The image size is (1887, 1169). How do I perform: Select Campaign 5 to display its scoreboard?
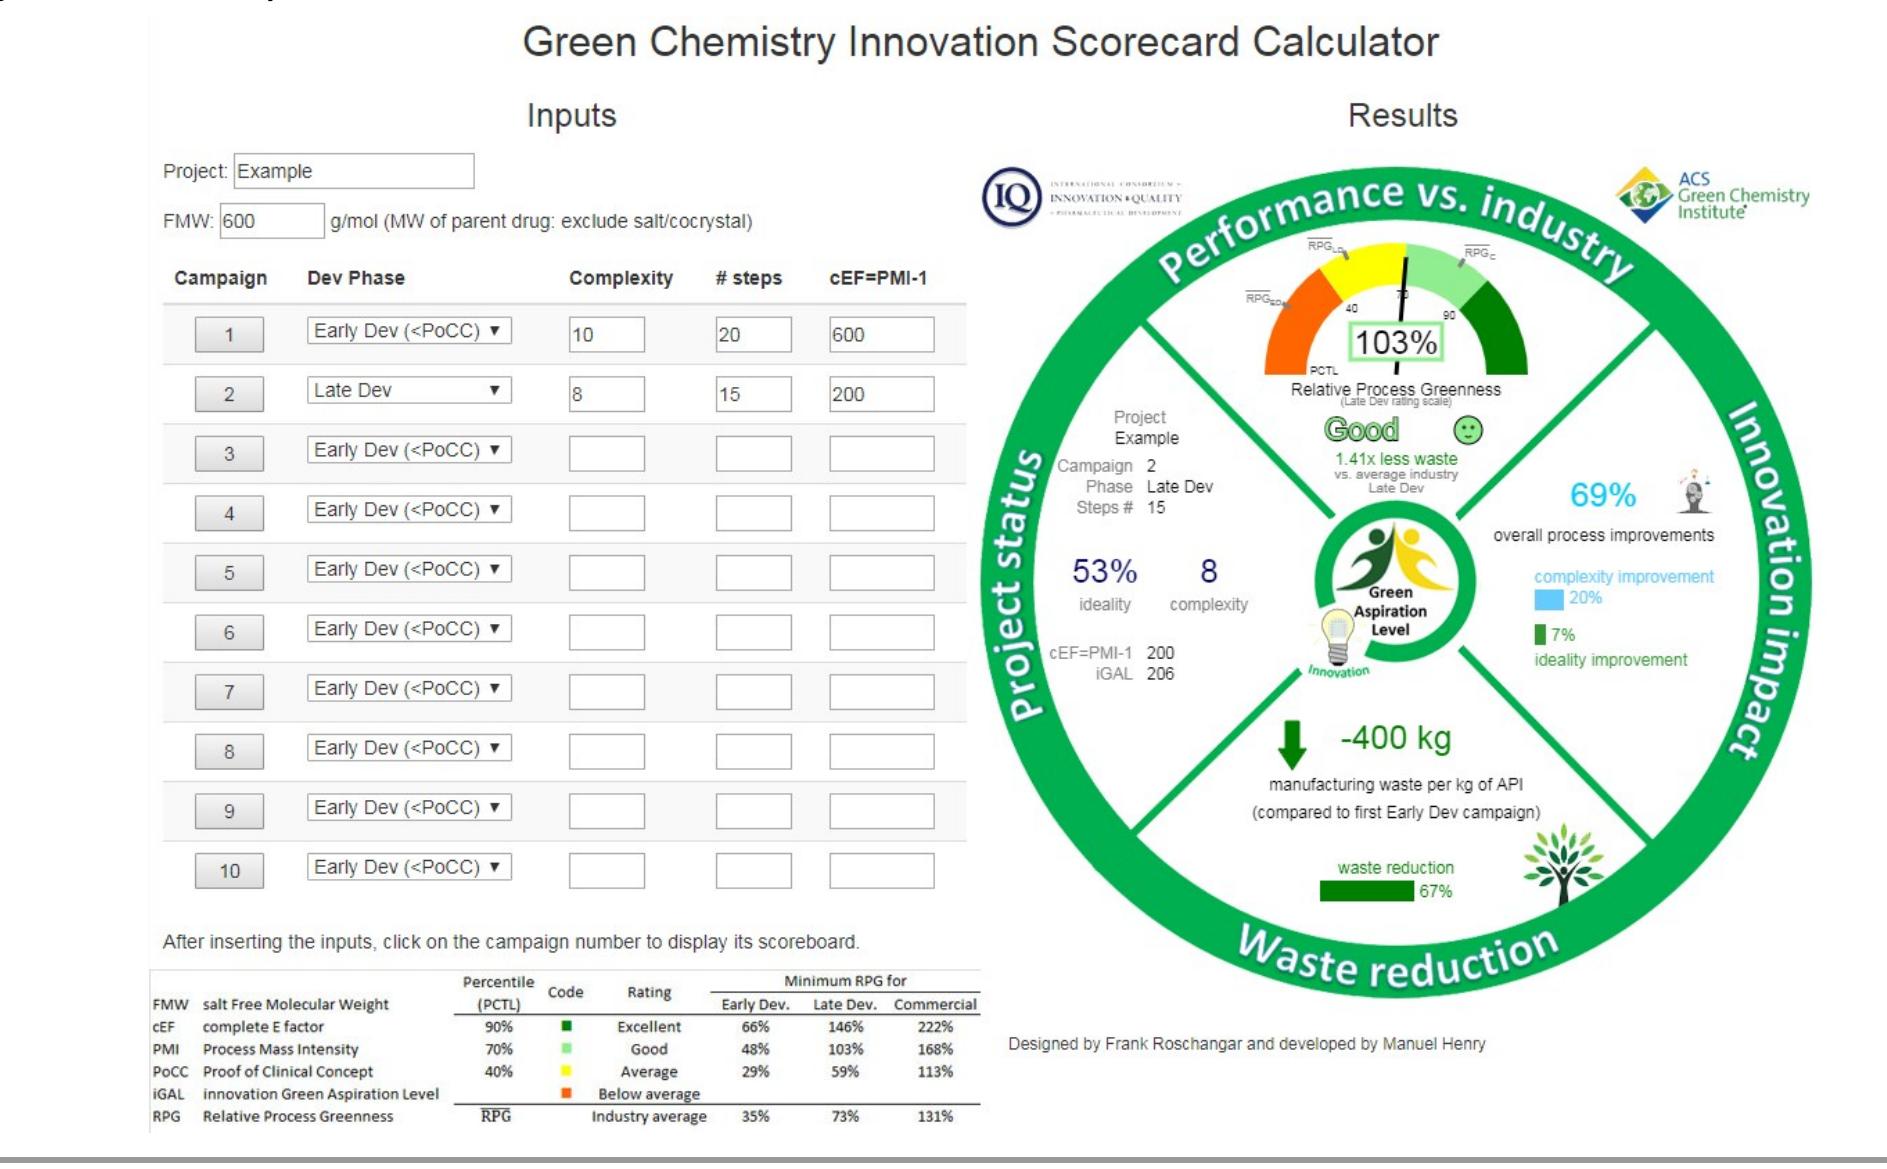(x=229, y=571)
